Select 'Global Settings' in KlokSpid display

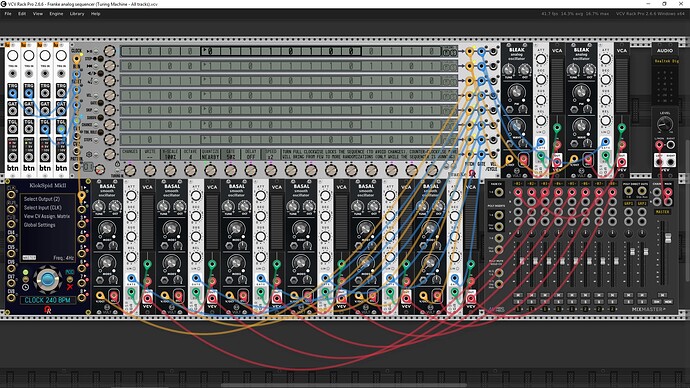(40, 225)
